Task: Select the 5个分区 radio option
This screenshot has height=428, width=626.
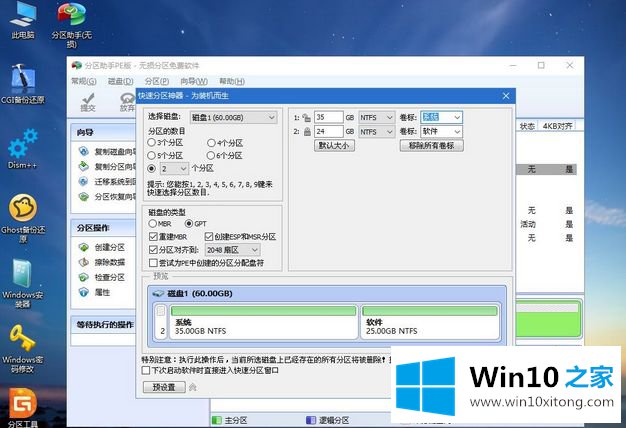Action: (151, 155)
